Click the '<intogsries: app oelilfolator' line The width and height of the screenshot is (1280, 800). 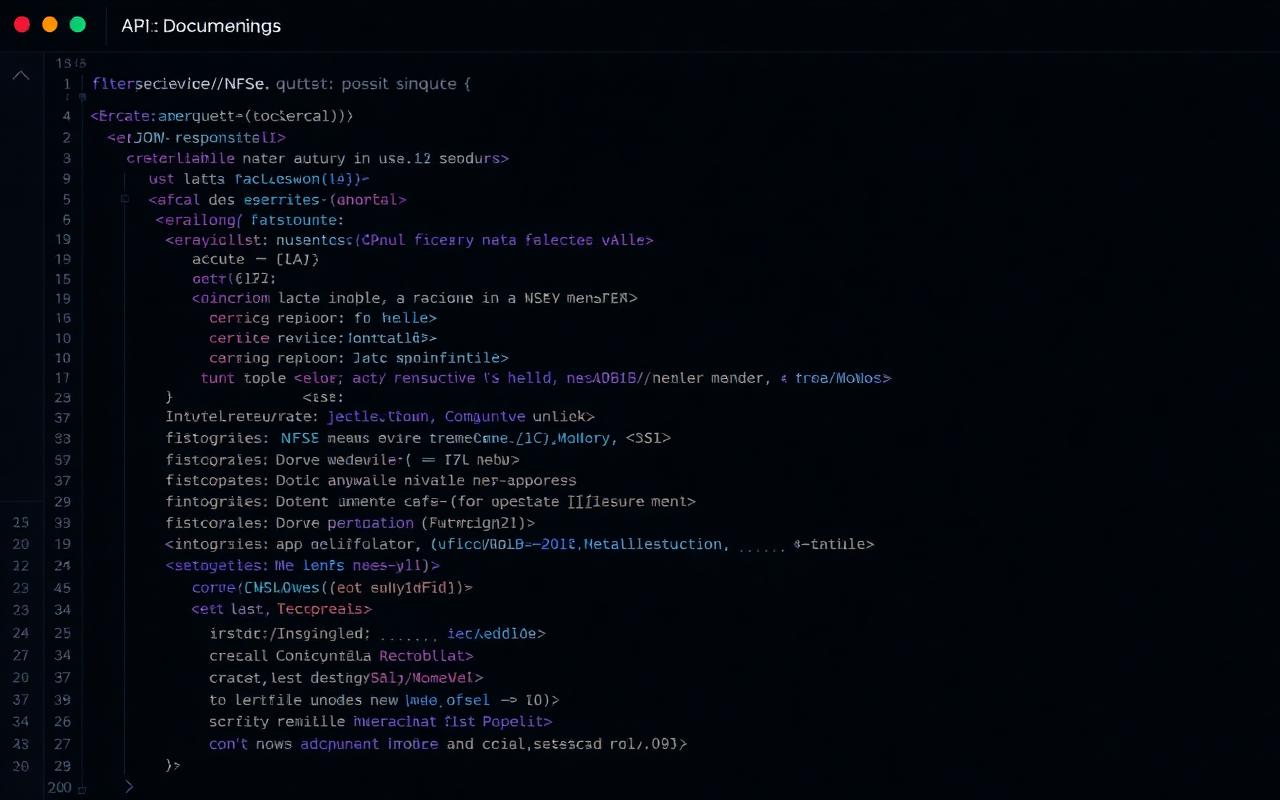(520, 544)
